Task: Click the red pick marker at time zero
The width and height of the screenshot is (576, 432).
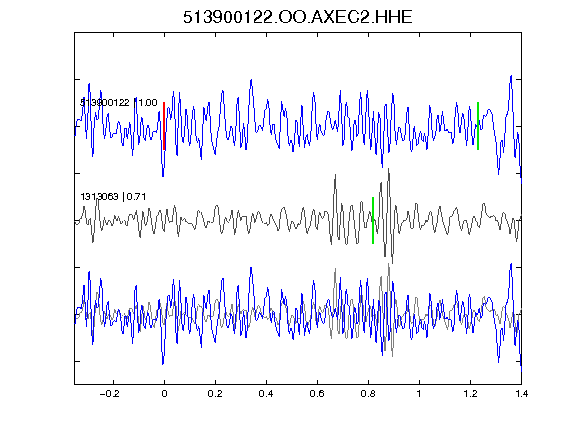Action: click(x=164, y=126)
